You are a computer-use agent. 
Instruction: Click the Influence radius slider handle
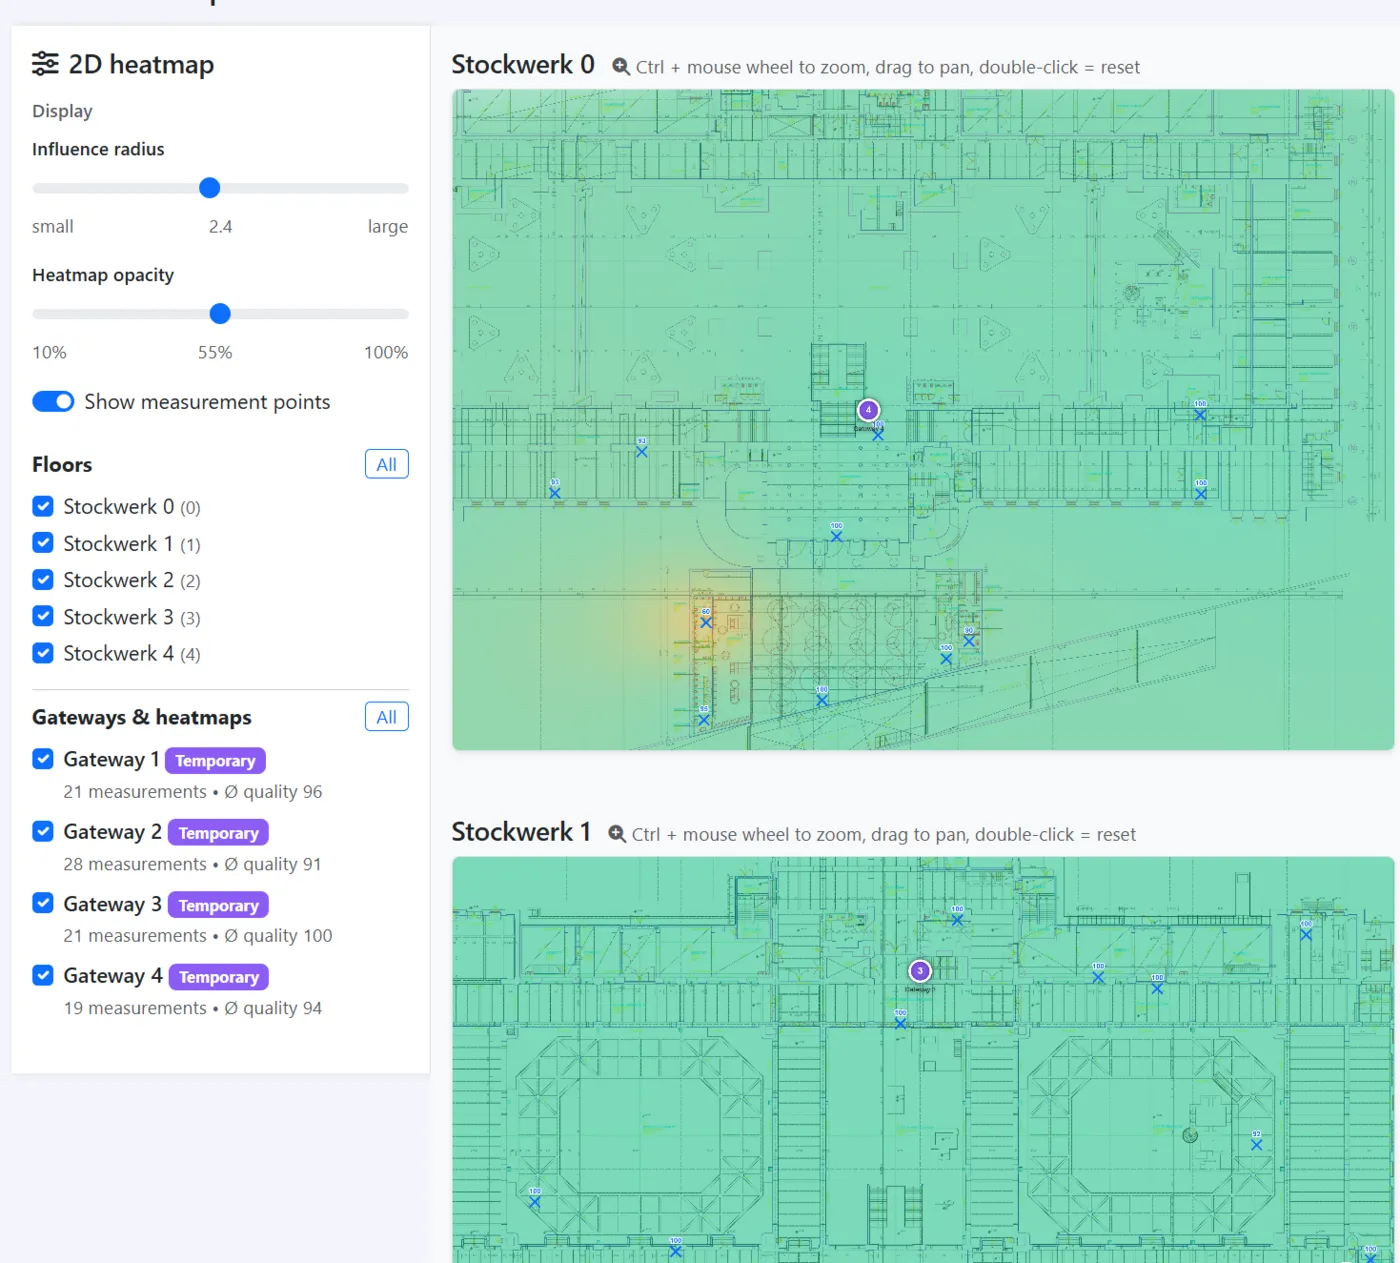(x=209, y=188)
